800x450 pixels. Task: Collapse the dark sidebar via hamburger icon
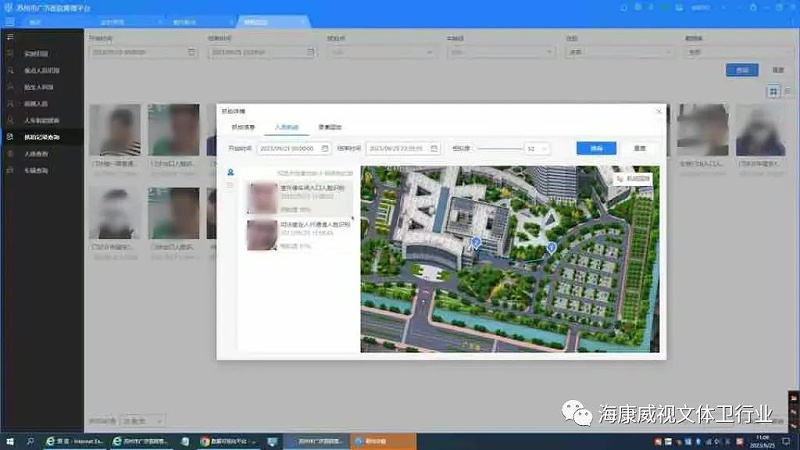[10, 37]
